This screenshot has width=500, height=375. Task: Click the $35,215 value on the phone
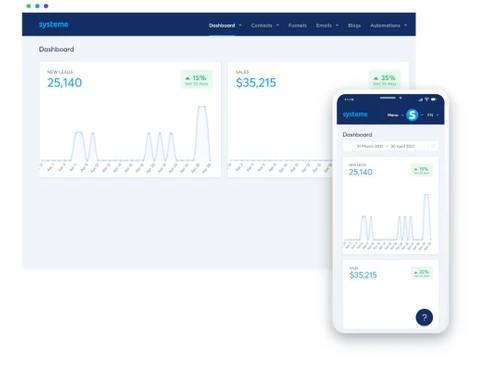pos(363,275)
